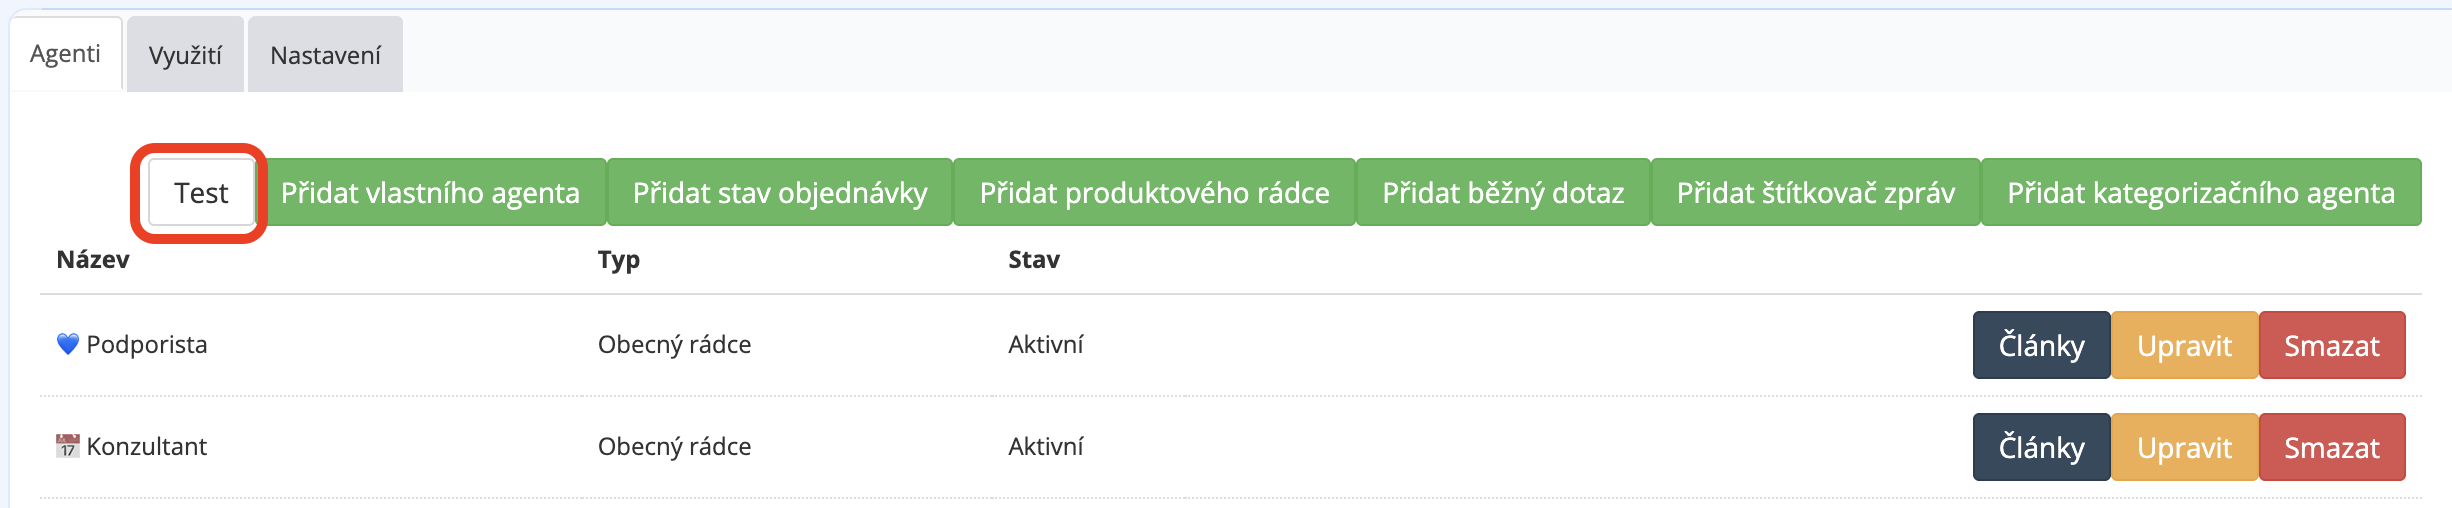Click Přidat vlastního agenta
Viewport: 2452px width, 508px height.
430,192
